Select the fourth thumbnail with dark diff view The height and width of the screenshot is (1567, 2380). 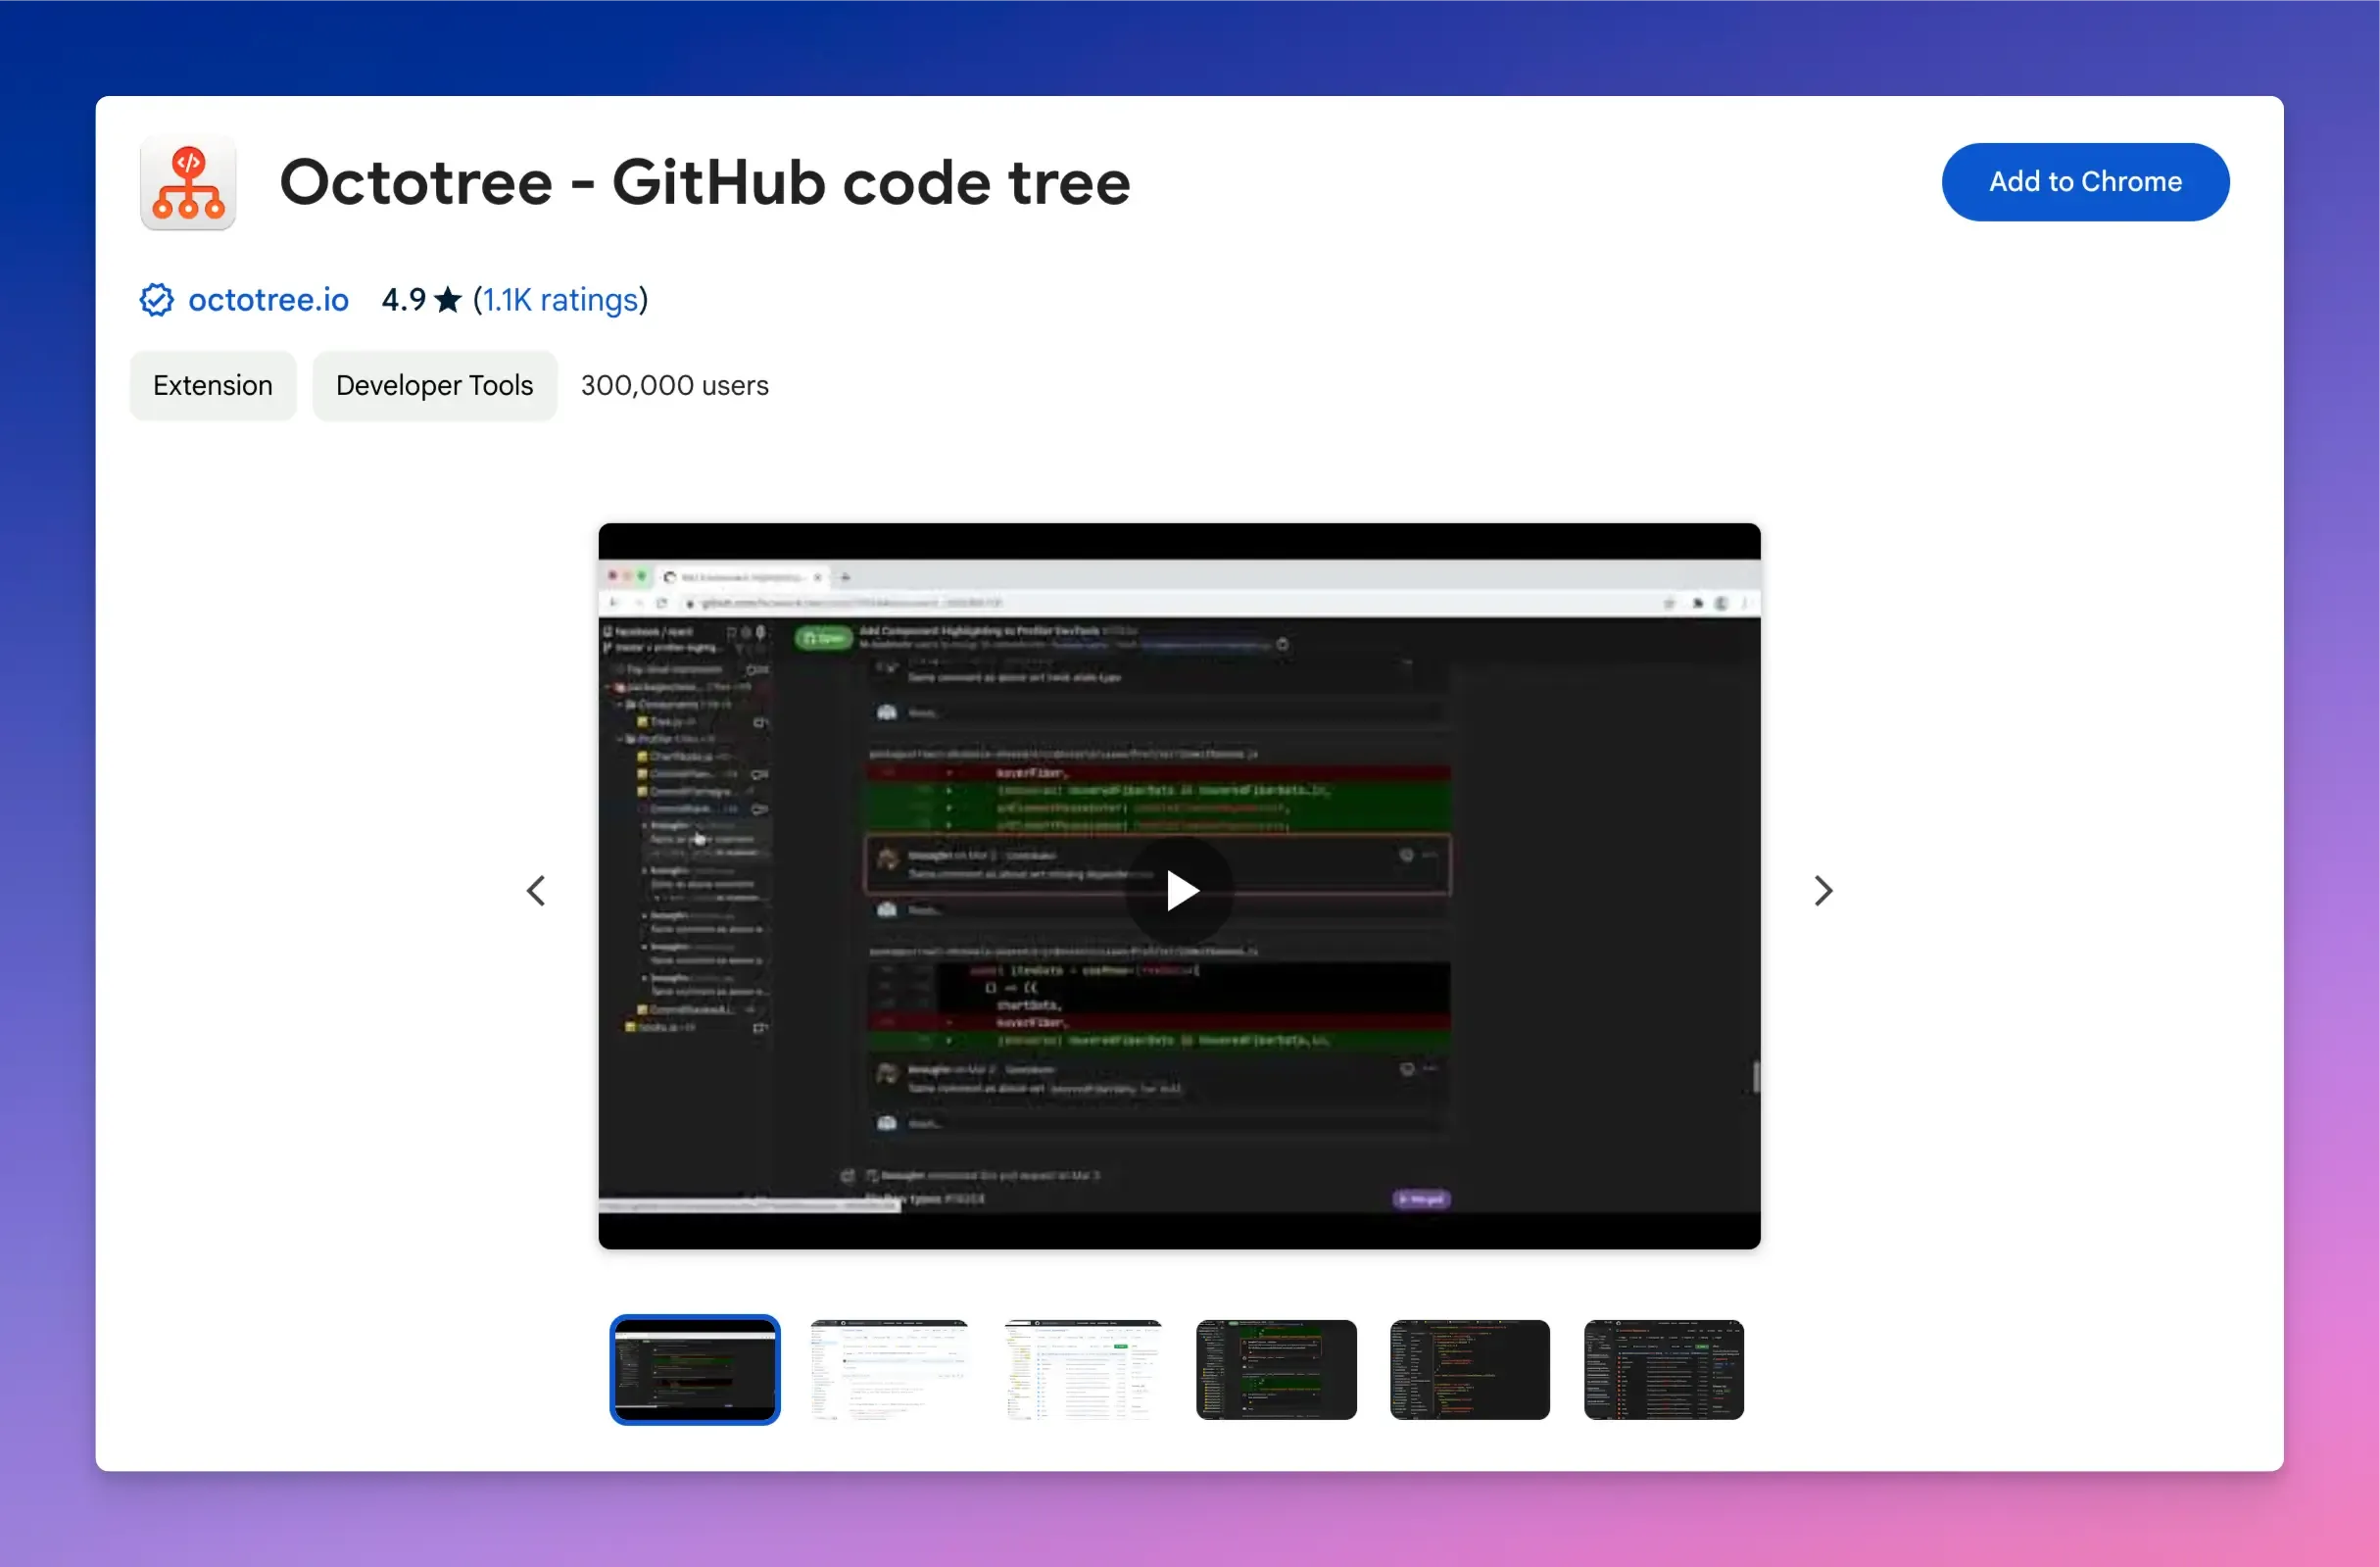(x=1276, y=1369)
